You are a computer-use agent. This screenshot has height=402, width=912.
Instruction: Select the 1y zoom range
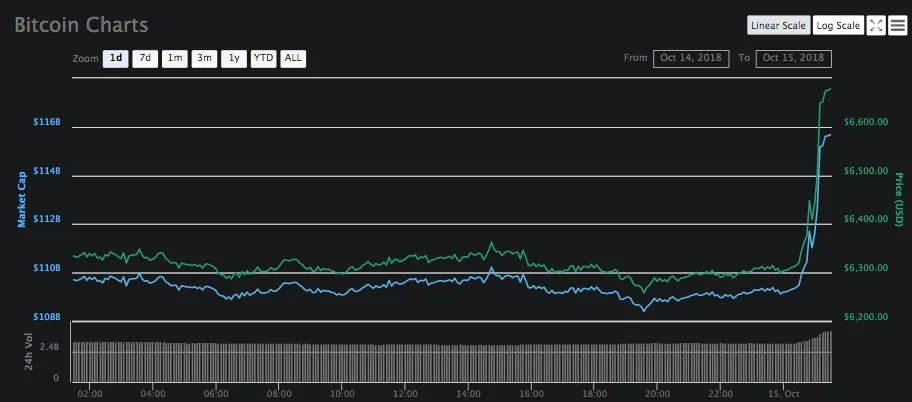pos(234,58)
